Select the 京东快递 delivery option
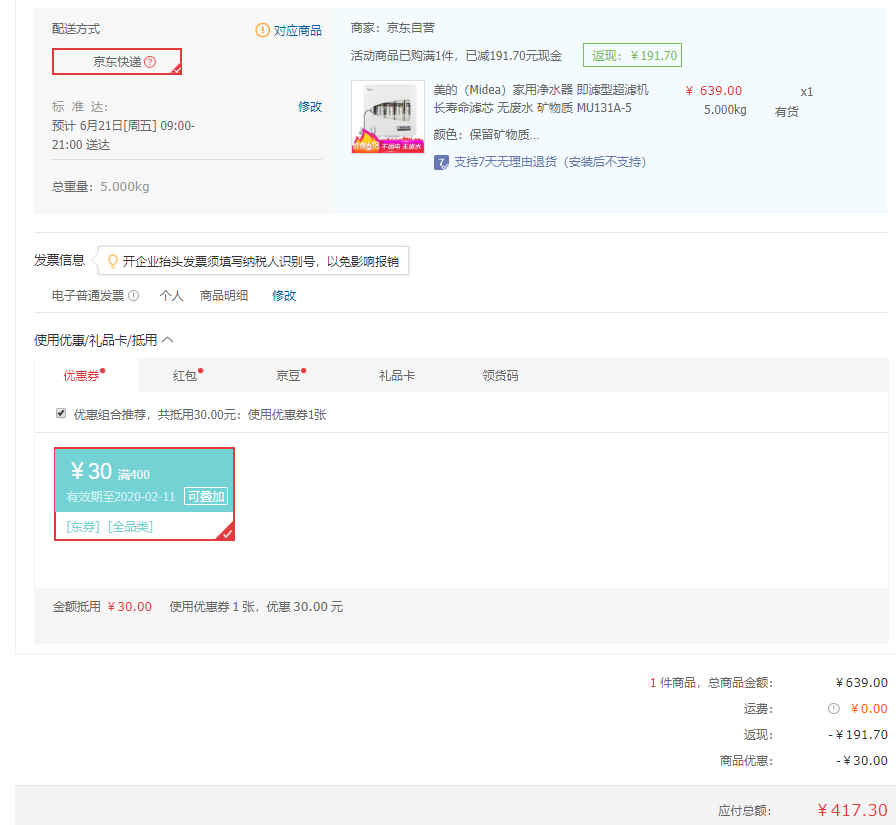This screenshot has height=825, width=896. [117, 62]
